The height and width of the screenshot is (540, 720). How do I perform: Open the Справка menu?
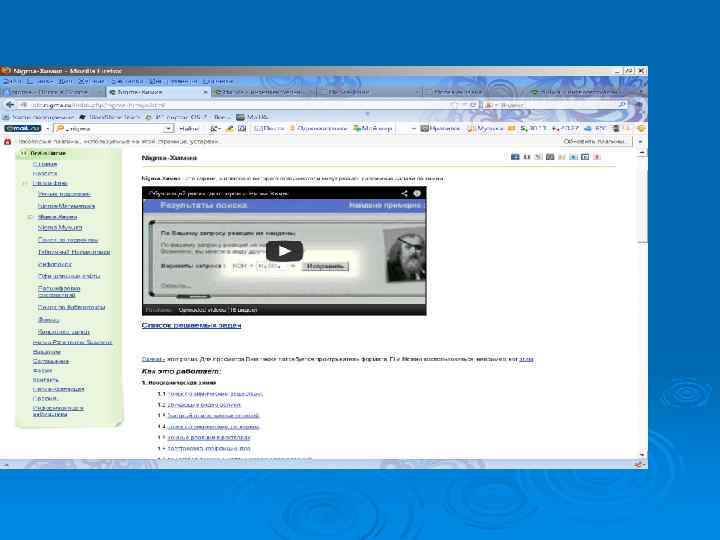tap(218, 81)
